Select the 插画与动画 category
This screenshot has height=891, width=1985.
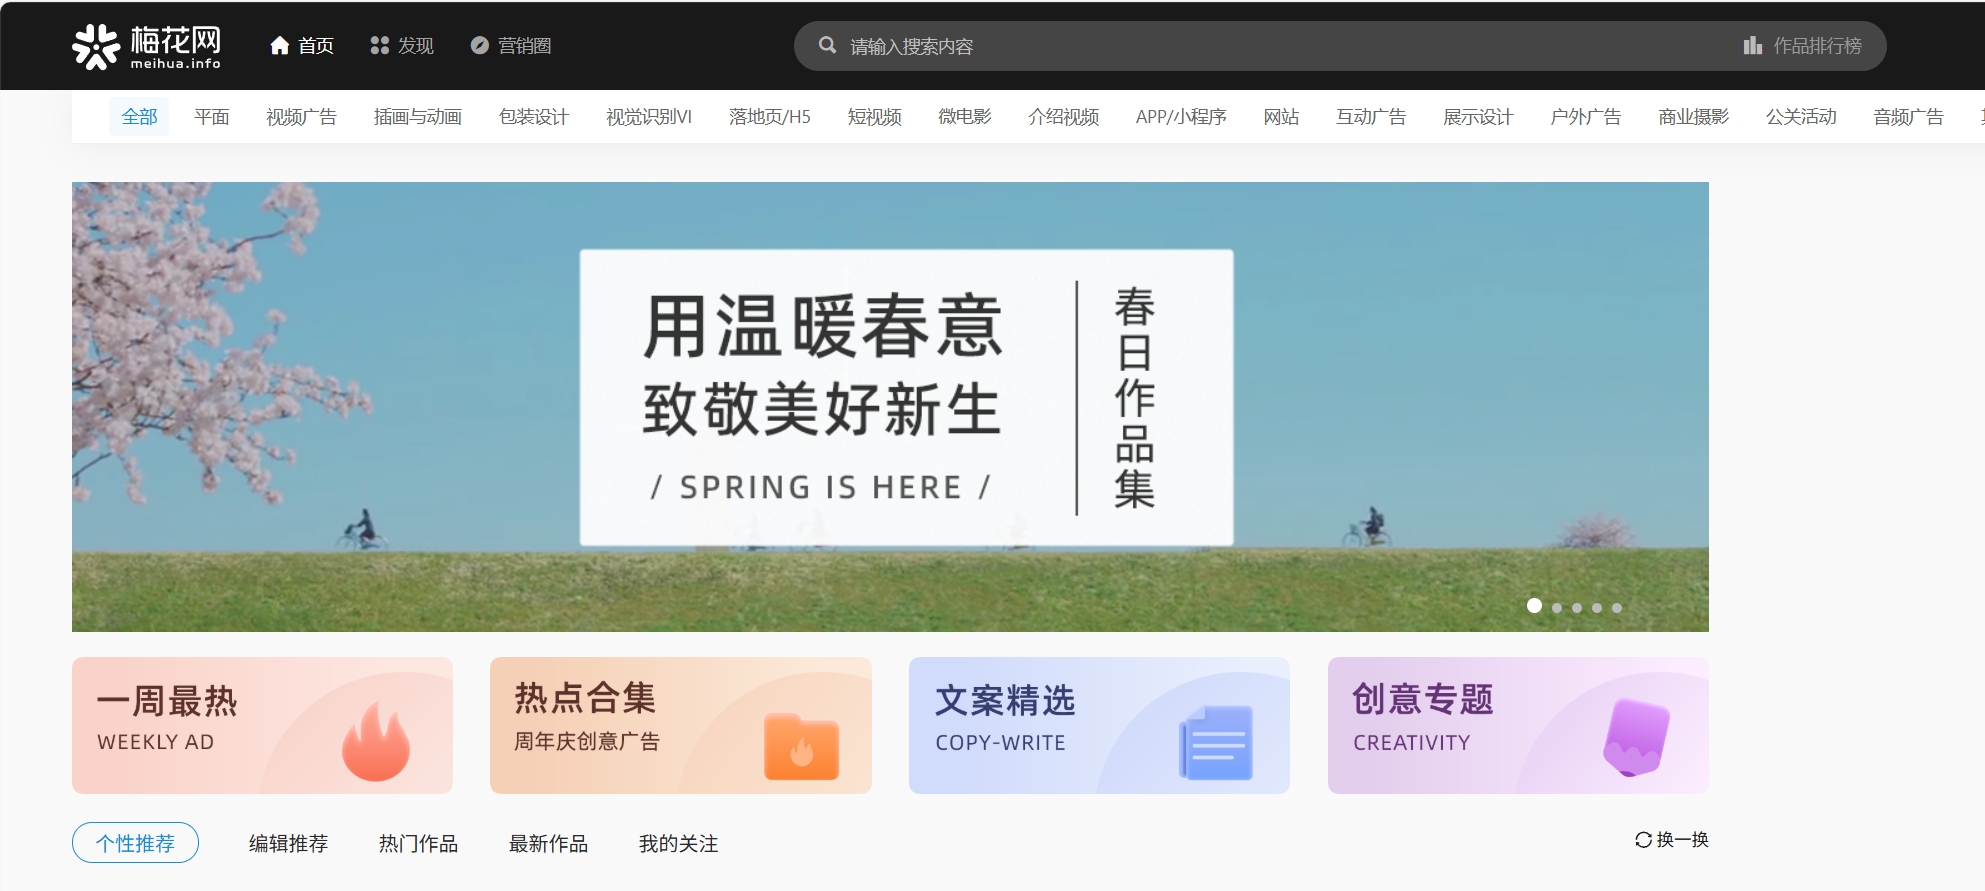click(418, 117)
